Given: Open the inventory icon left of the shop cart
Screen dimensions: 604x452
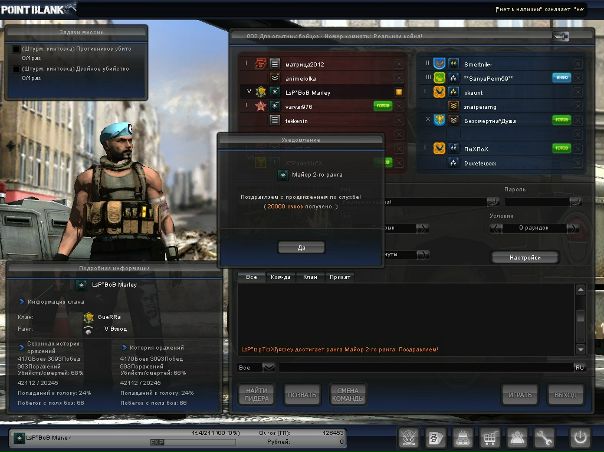Looking at the screenshot, I should coord(463,437).
